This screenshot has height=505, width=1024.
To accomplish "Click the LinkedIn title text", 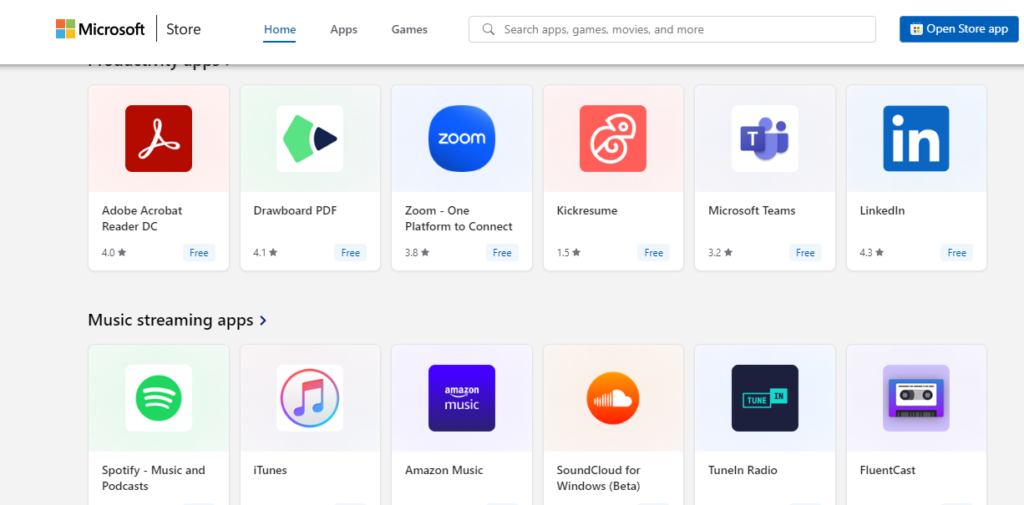I will coord(882,211).
